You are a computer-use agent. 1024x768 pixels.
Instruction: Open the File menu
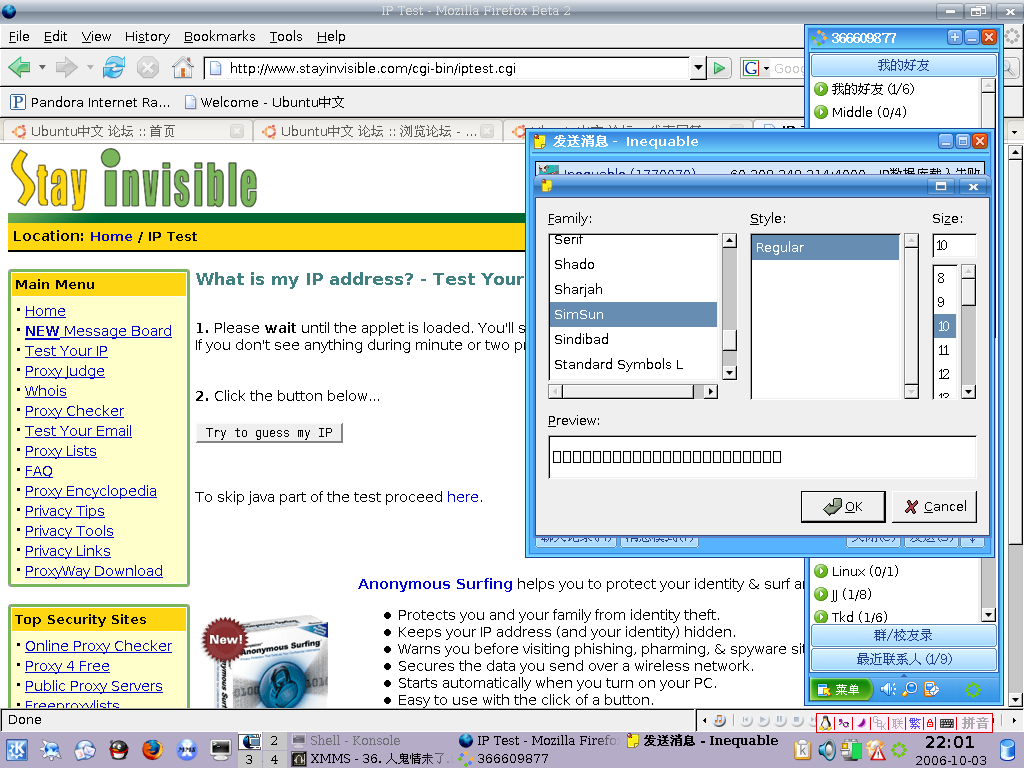point(19,37)
